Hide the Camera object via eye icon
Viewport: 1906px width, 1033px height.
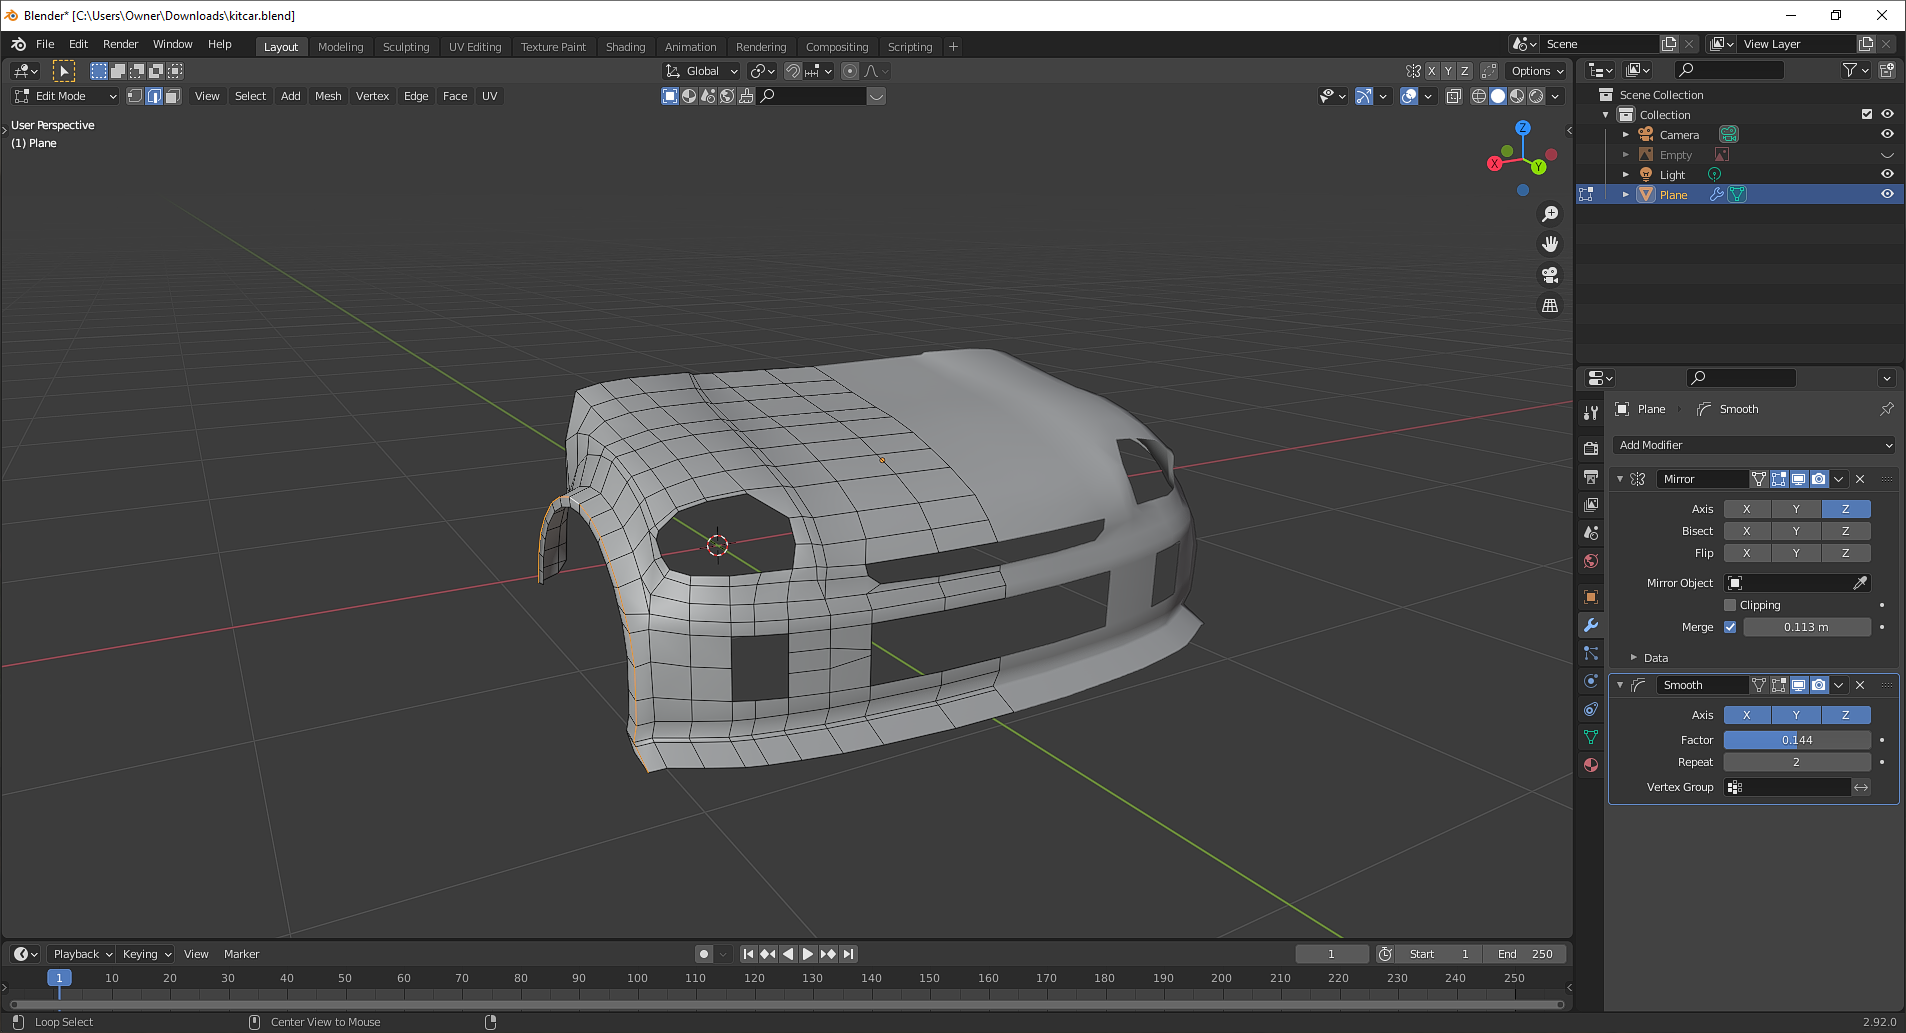click(x=1887, y=134)
